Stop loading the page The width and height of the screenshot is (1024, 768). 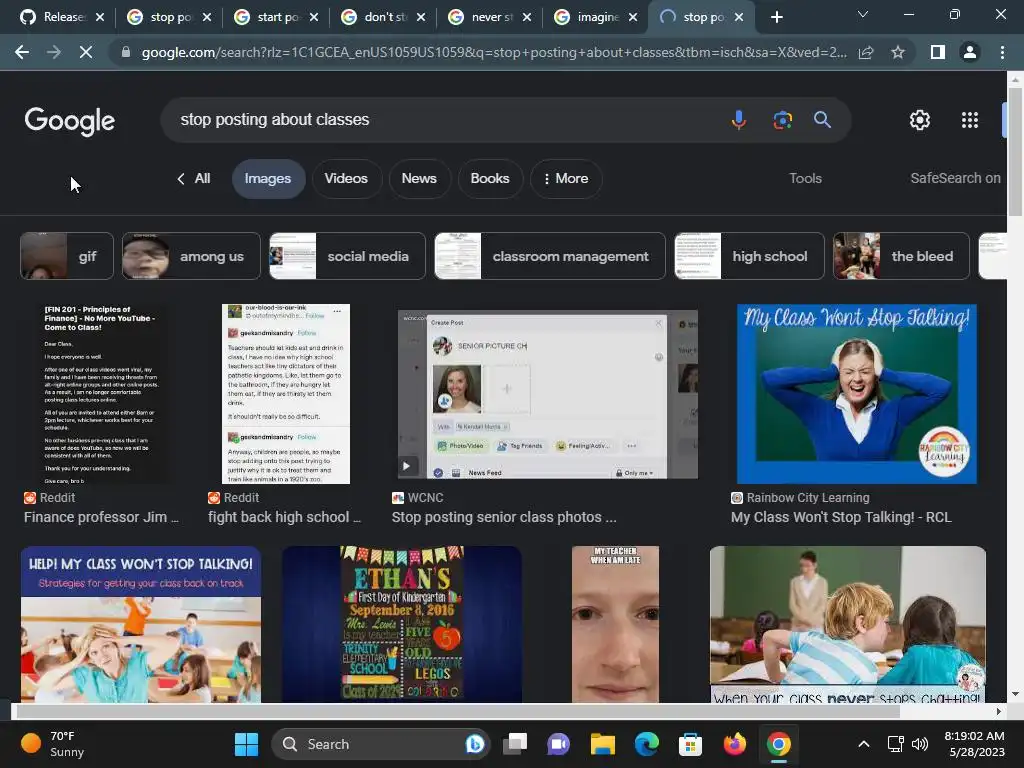pos(86,52)
